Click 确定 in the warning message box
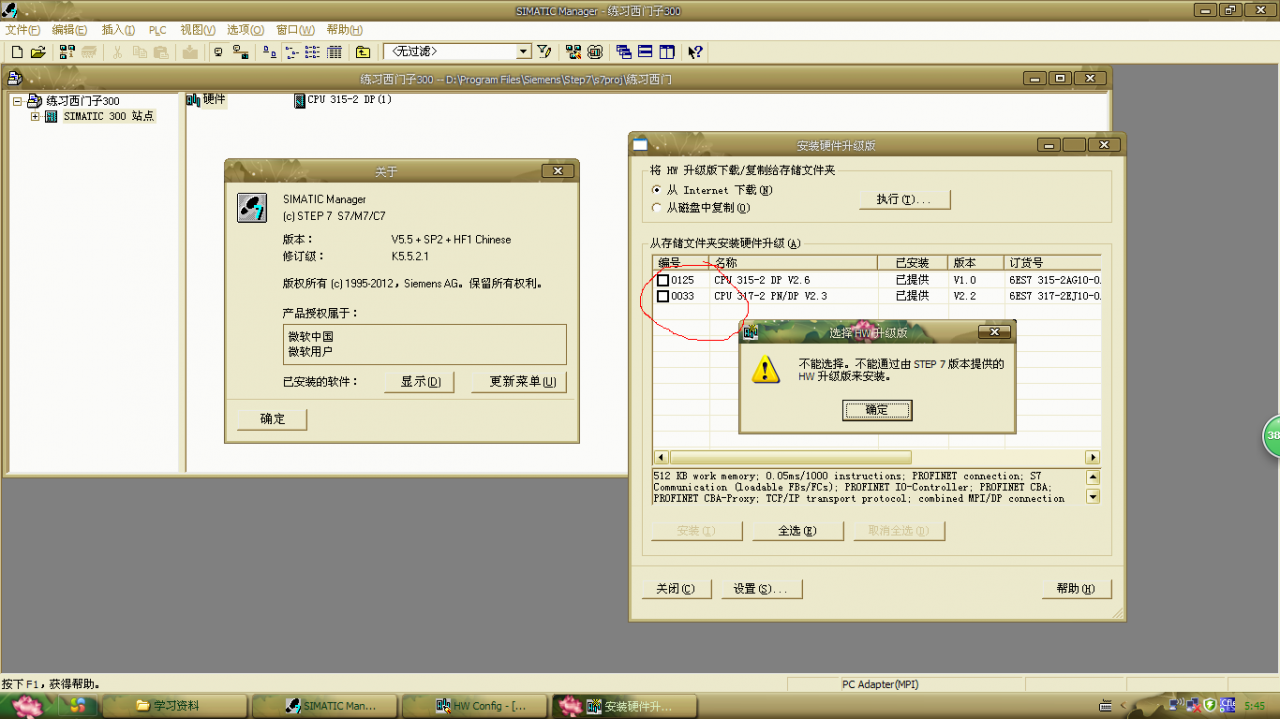Viewport: 1280px width, 719px height. click(x=876, y=410)
